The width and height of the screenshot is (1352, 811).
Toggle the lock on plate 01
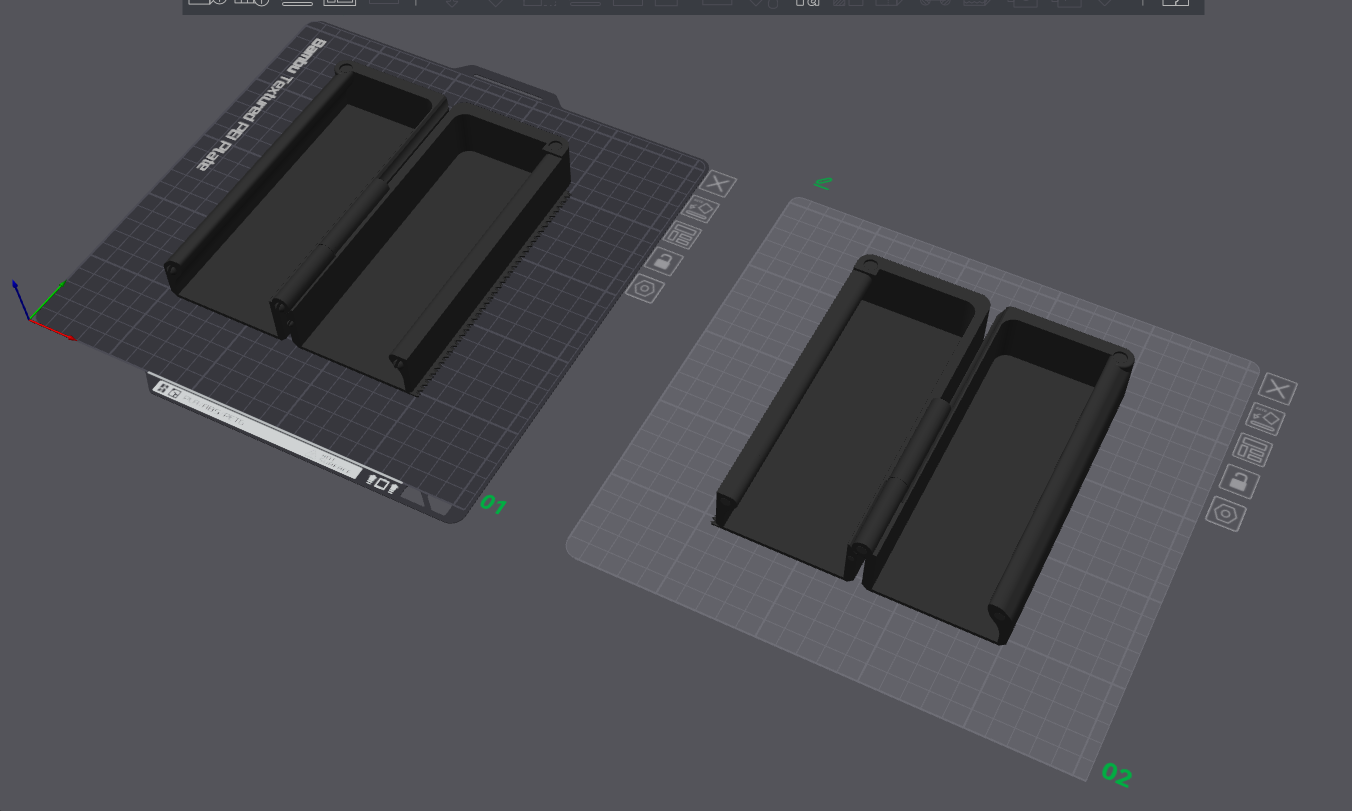coord(664,262)
